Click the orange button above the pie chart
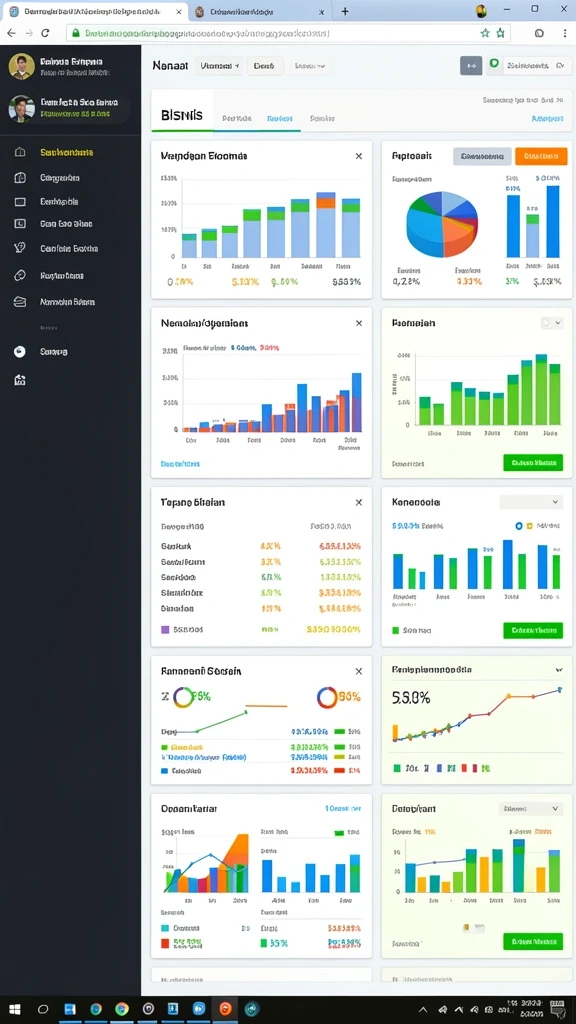 [541, 156]
